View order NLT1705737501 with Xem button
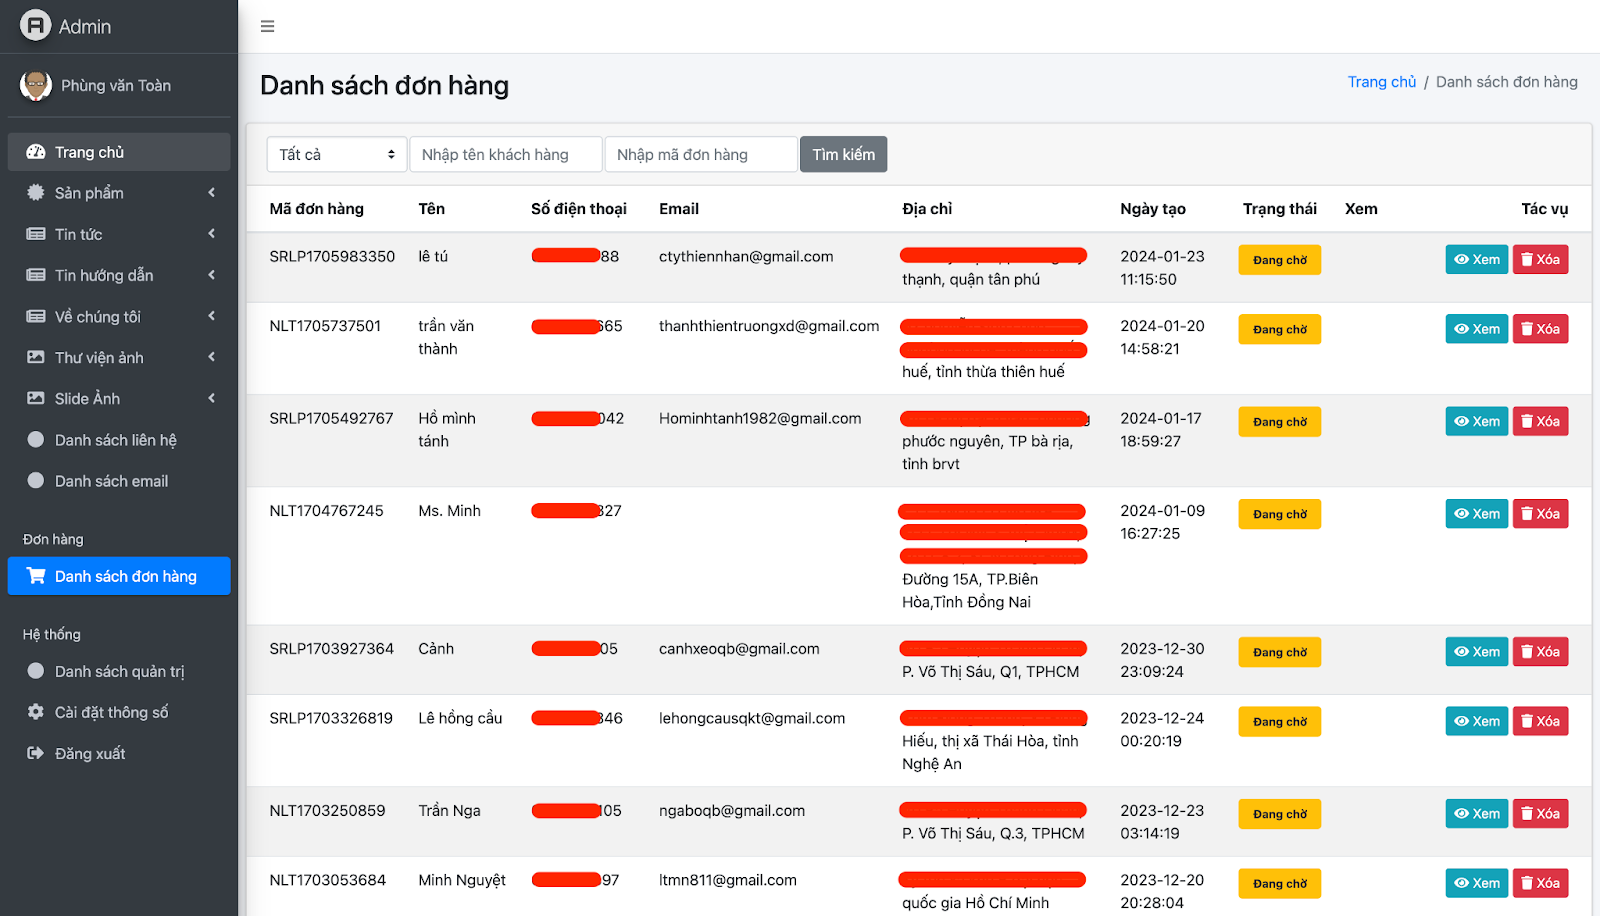The height and width of the screenshot is (916, 1600). coord(1475,329)
